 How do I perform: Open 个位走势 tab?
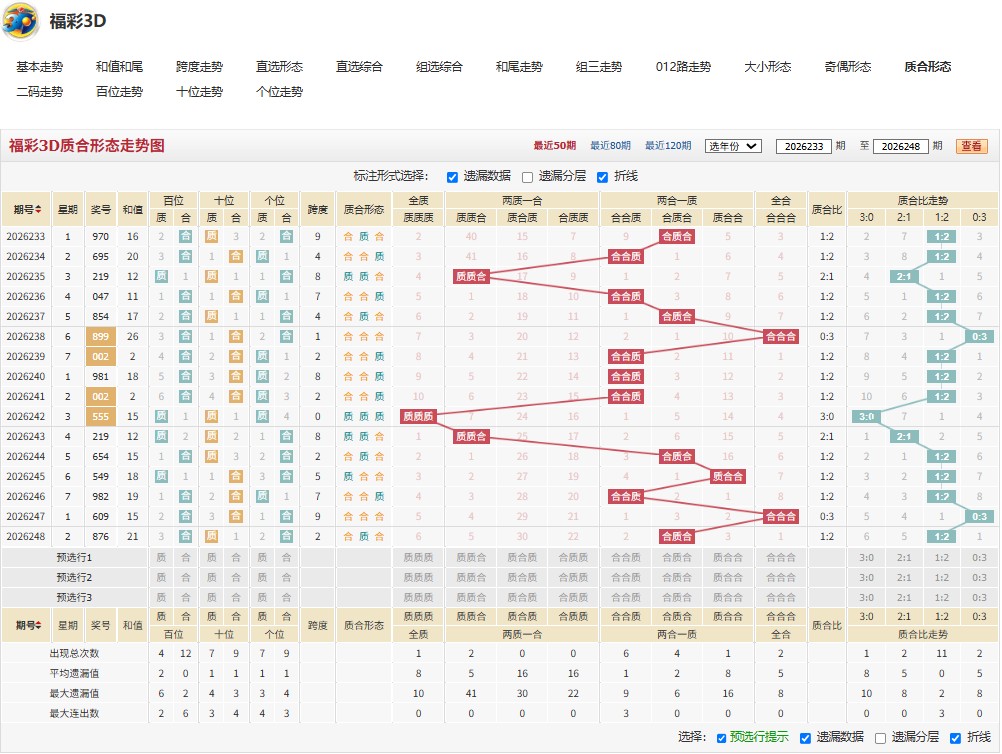279,91
